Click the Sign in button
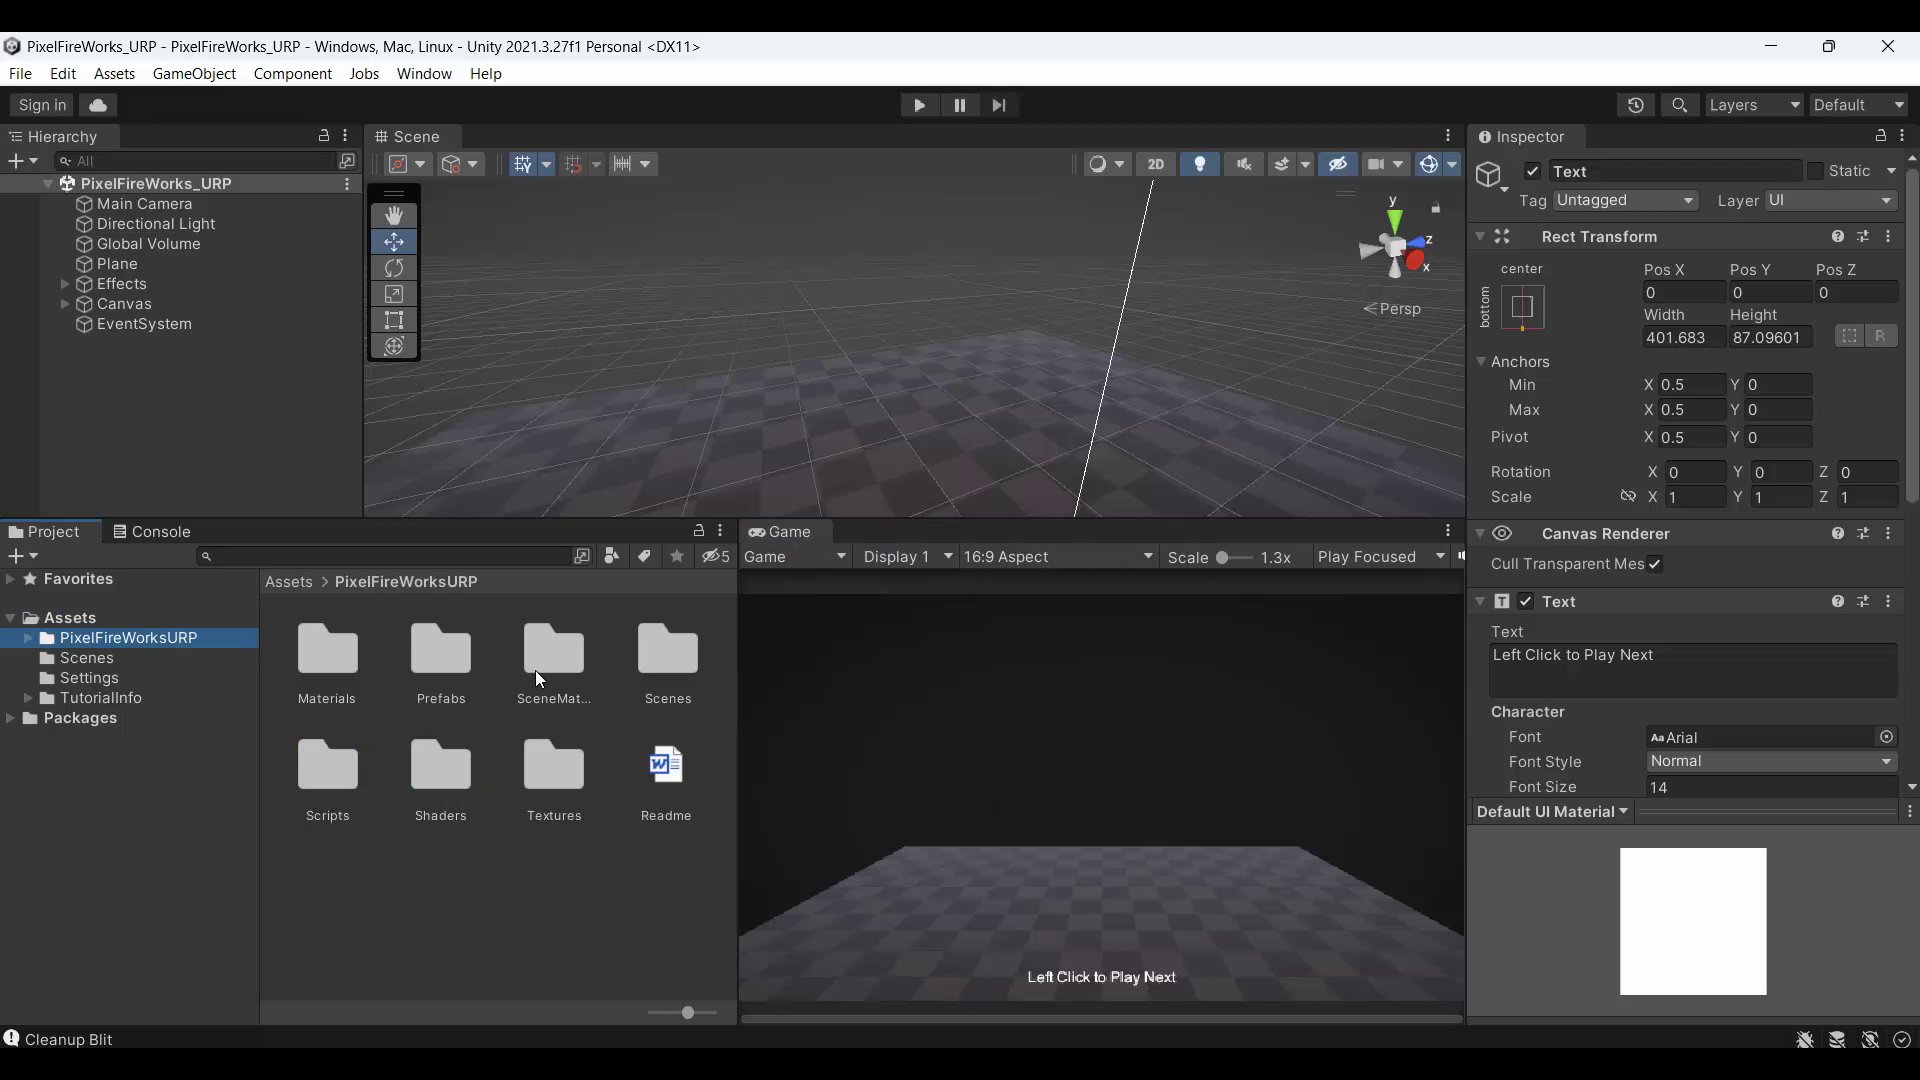Viewport: 1920px width, 1080px height. (x=42, y=105)
